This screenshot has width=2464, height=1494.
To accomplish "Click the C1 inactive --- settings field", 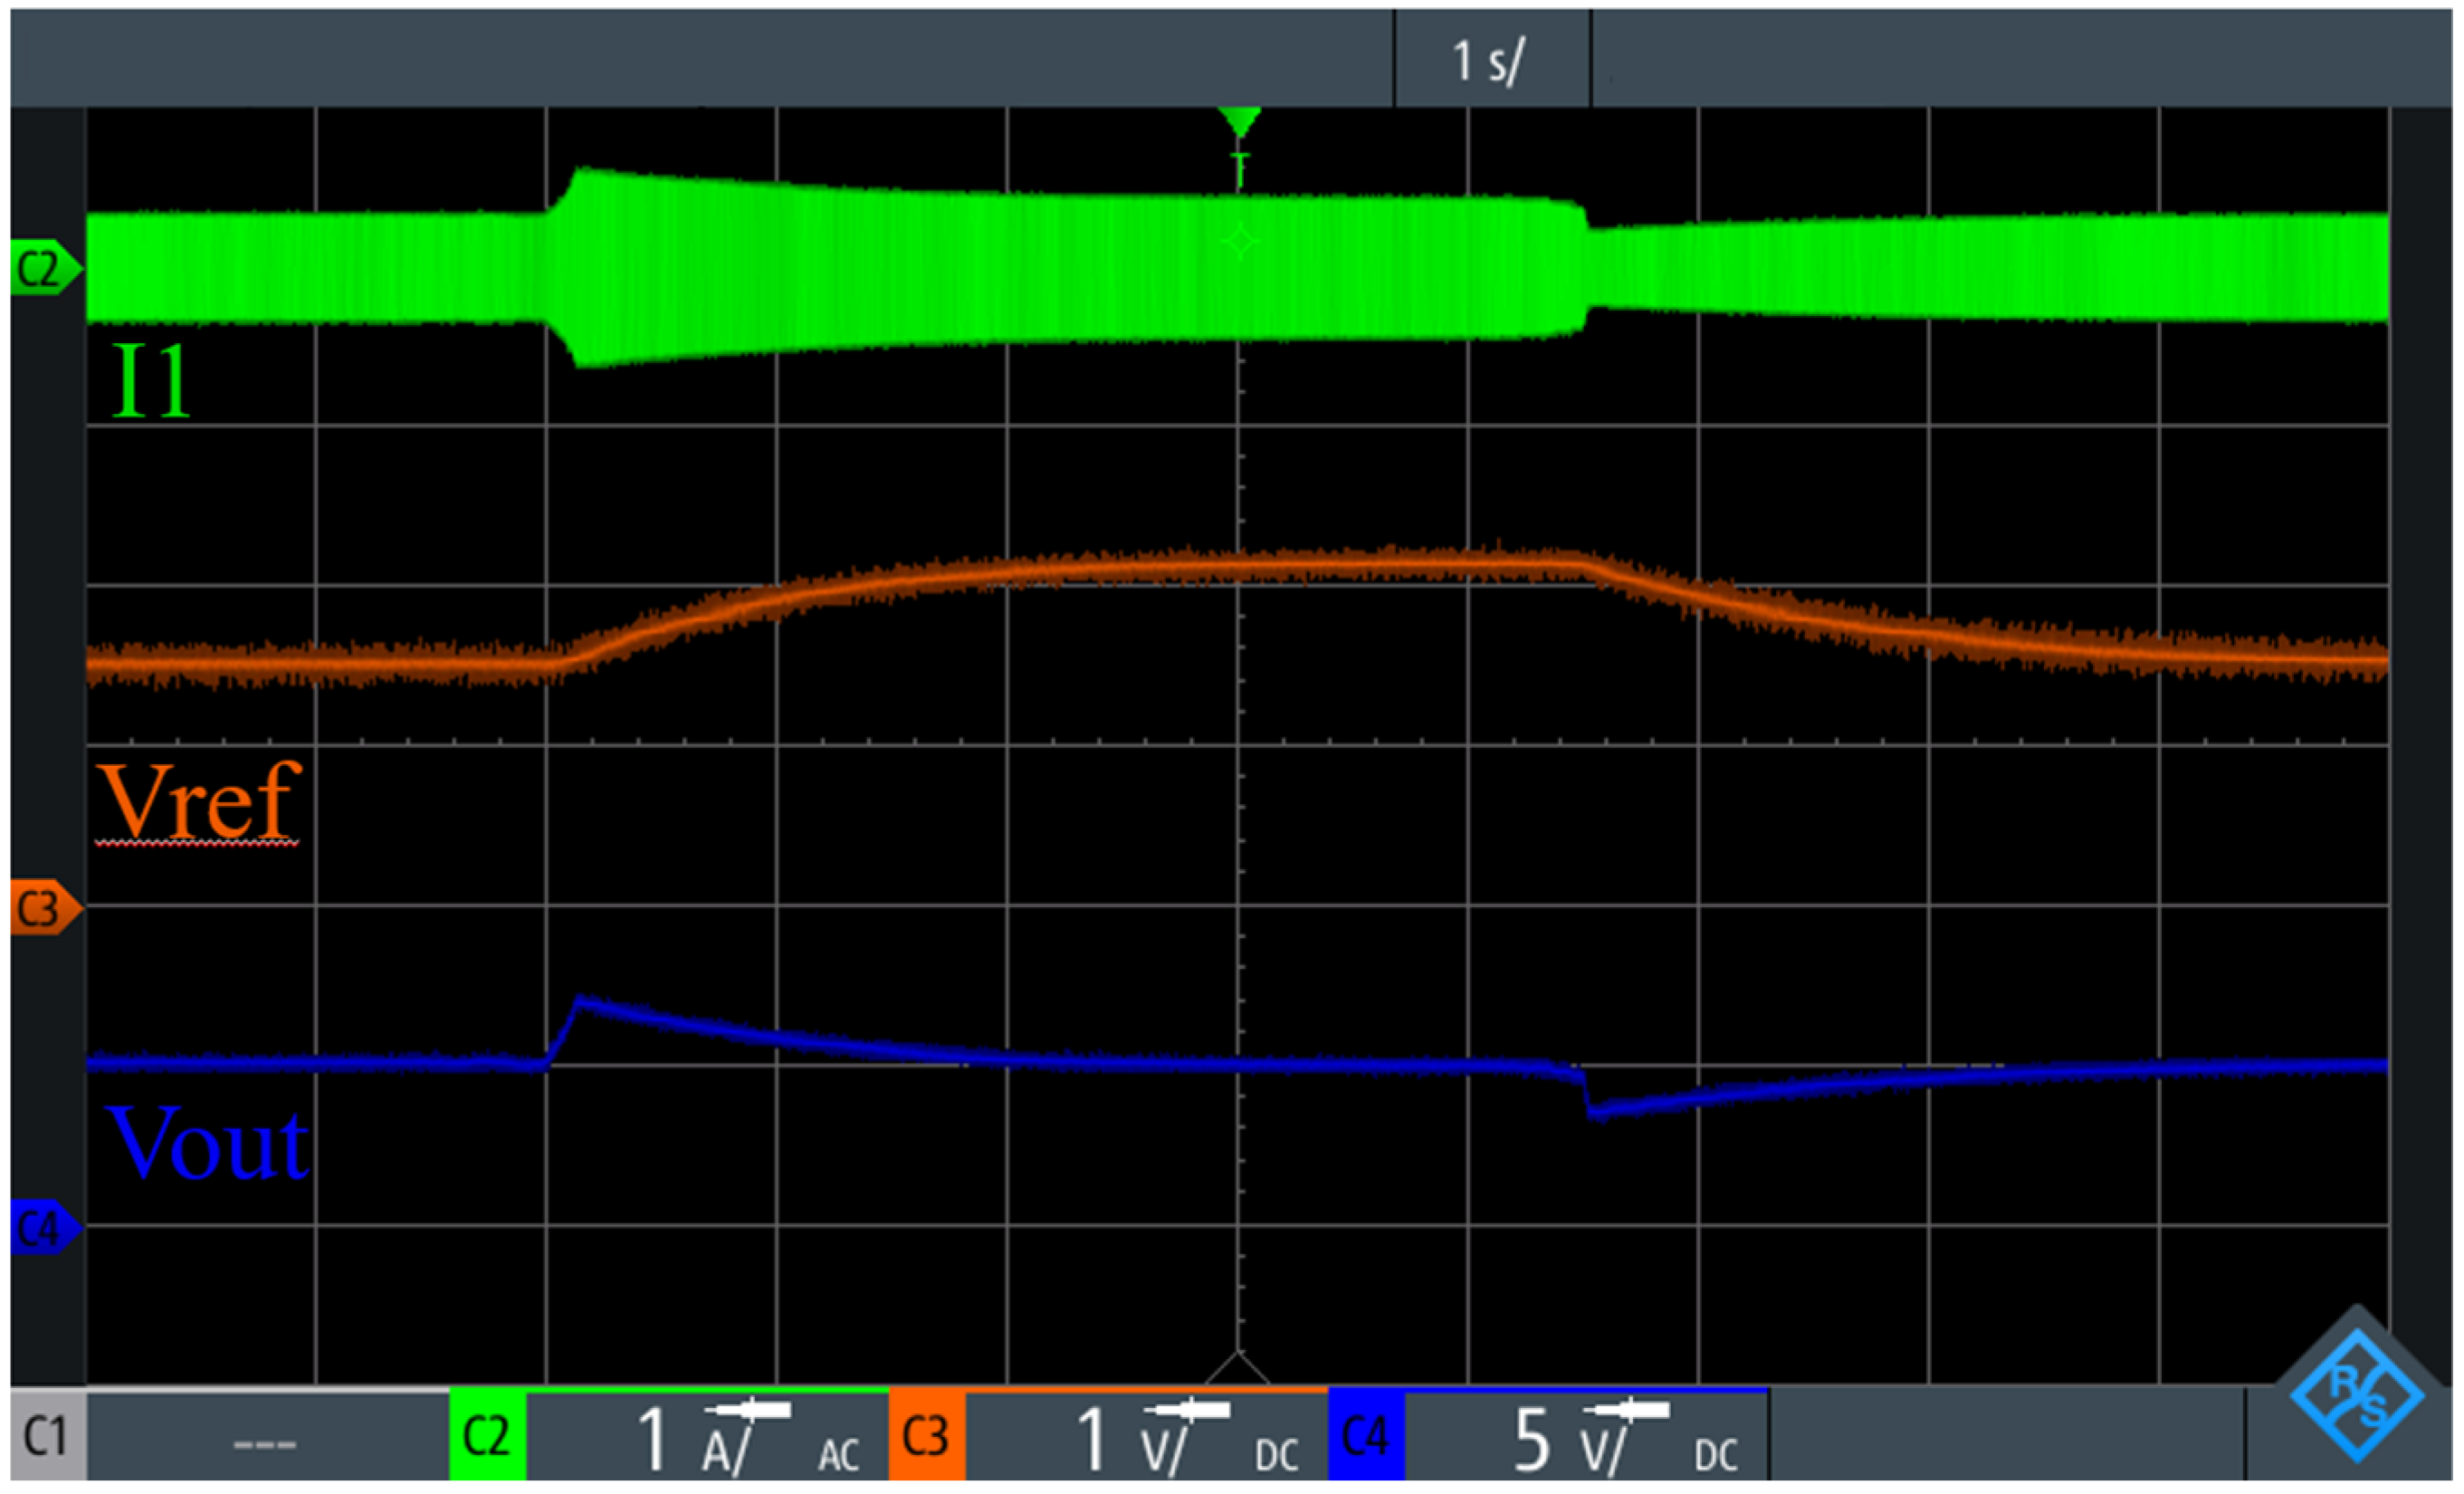I will click(x=267, y=1437).
